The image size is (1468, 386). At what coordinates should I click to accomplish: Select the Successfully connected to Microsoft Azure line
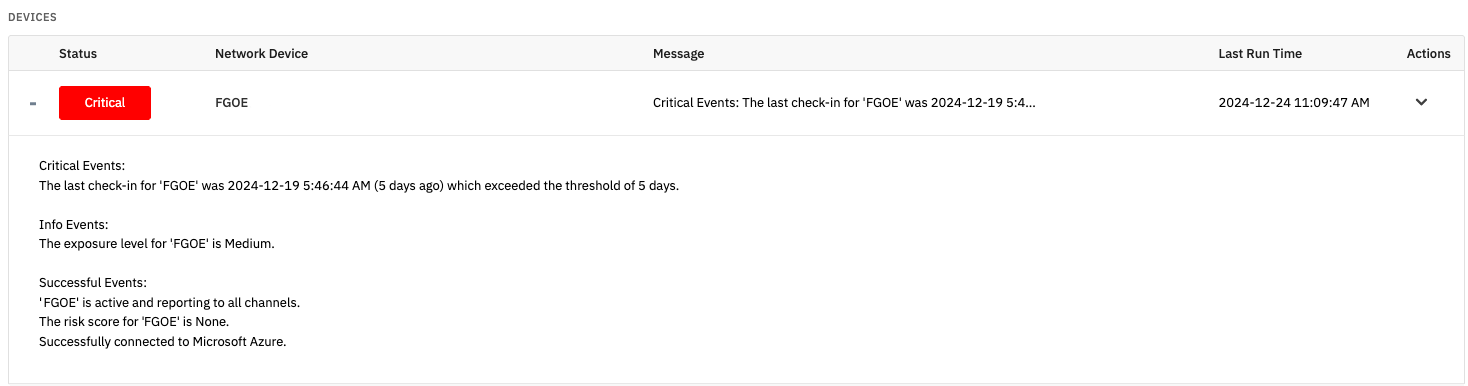pos(163,342)
